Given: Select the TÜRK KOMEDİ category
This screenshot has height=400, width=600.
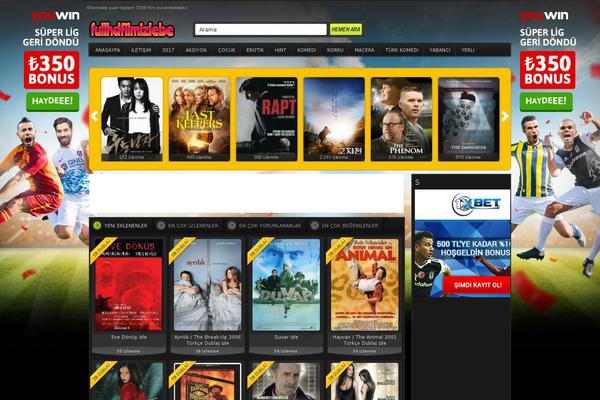Looking at the screenshot, I should pyautogui.click(x=401, y=50).
